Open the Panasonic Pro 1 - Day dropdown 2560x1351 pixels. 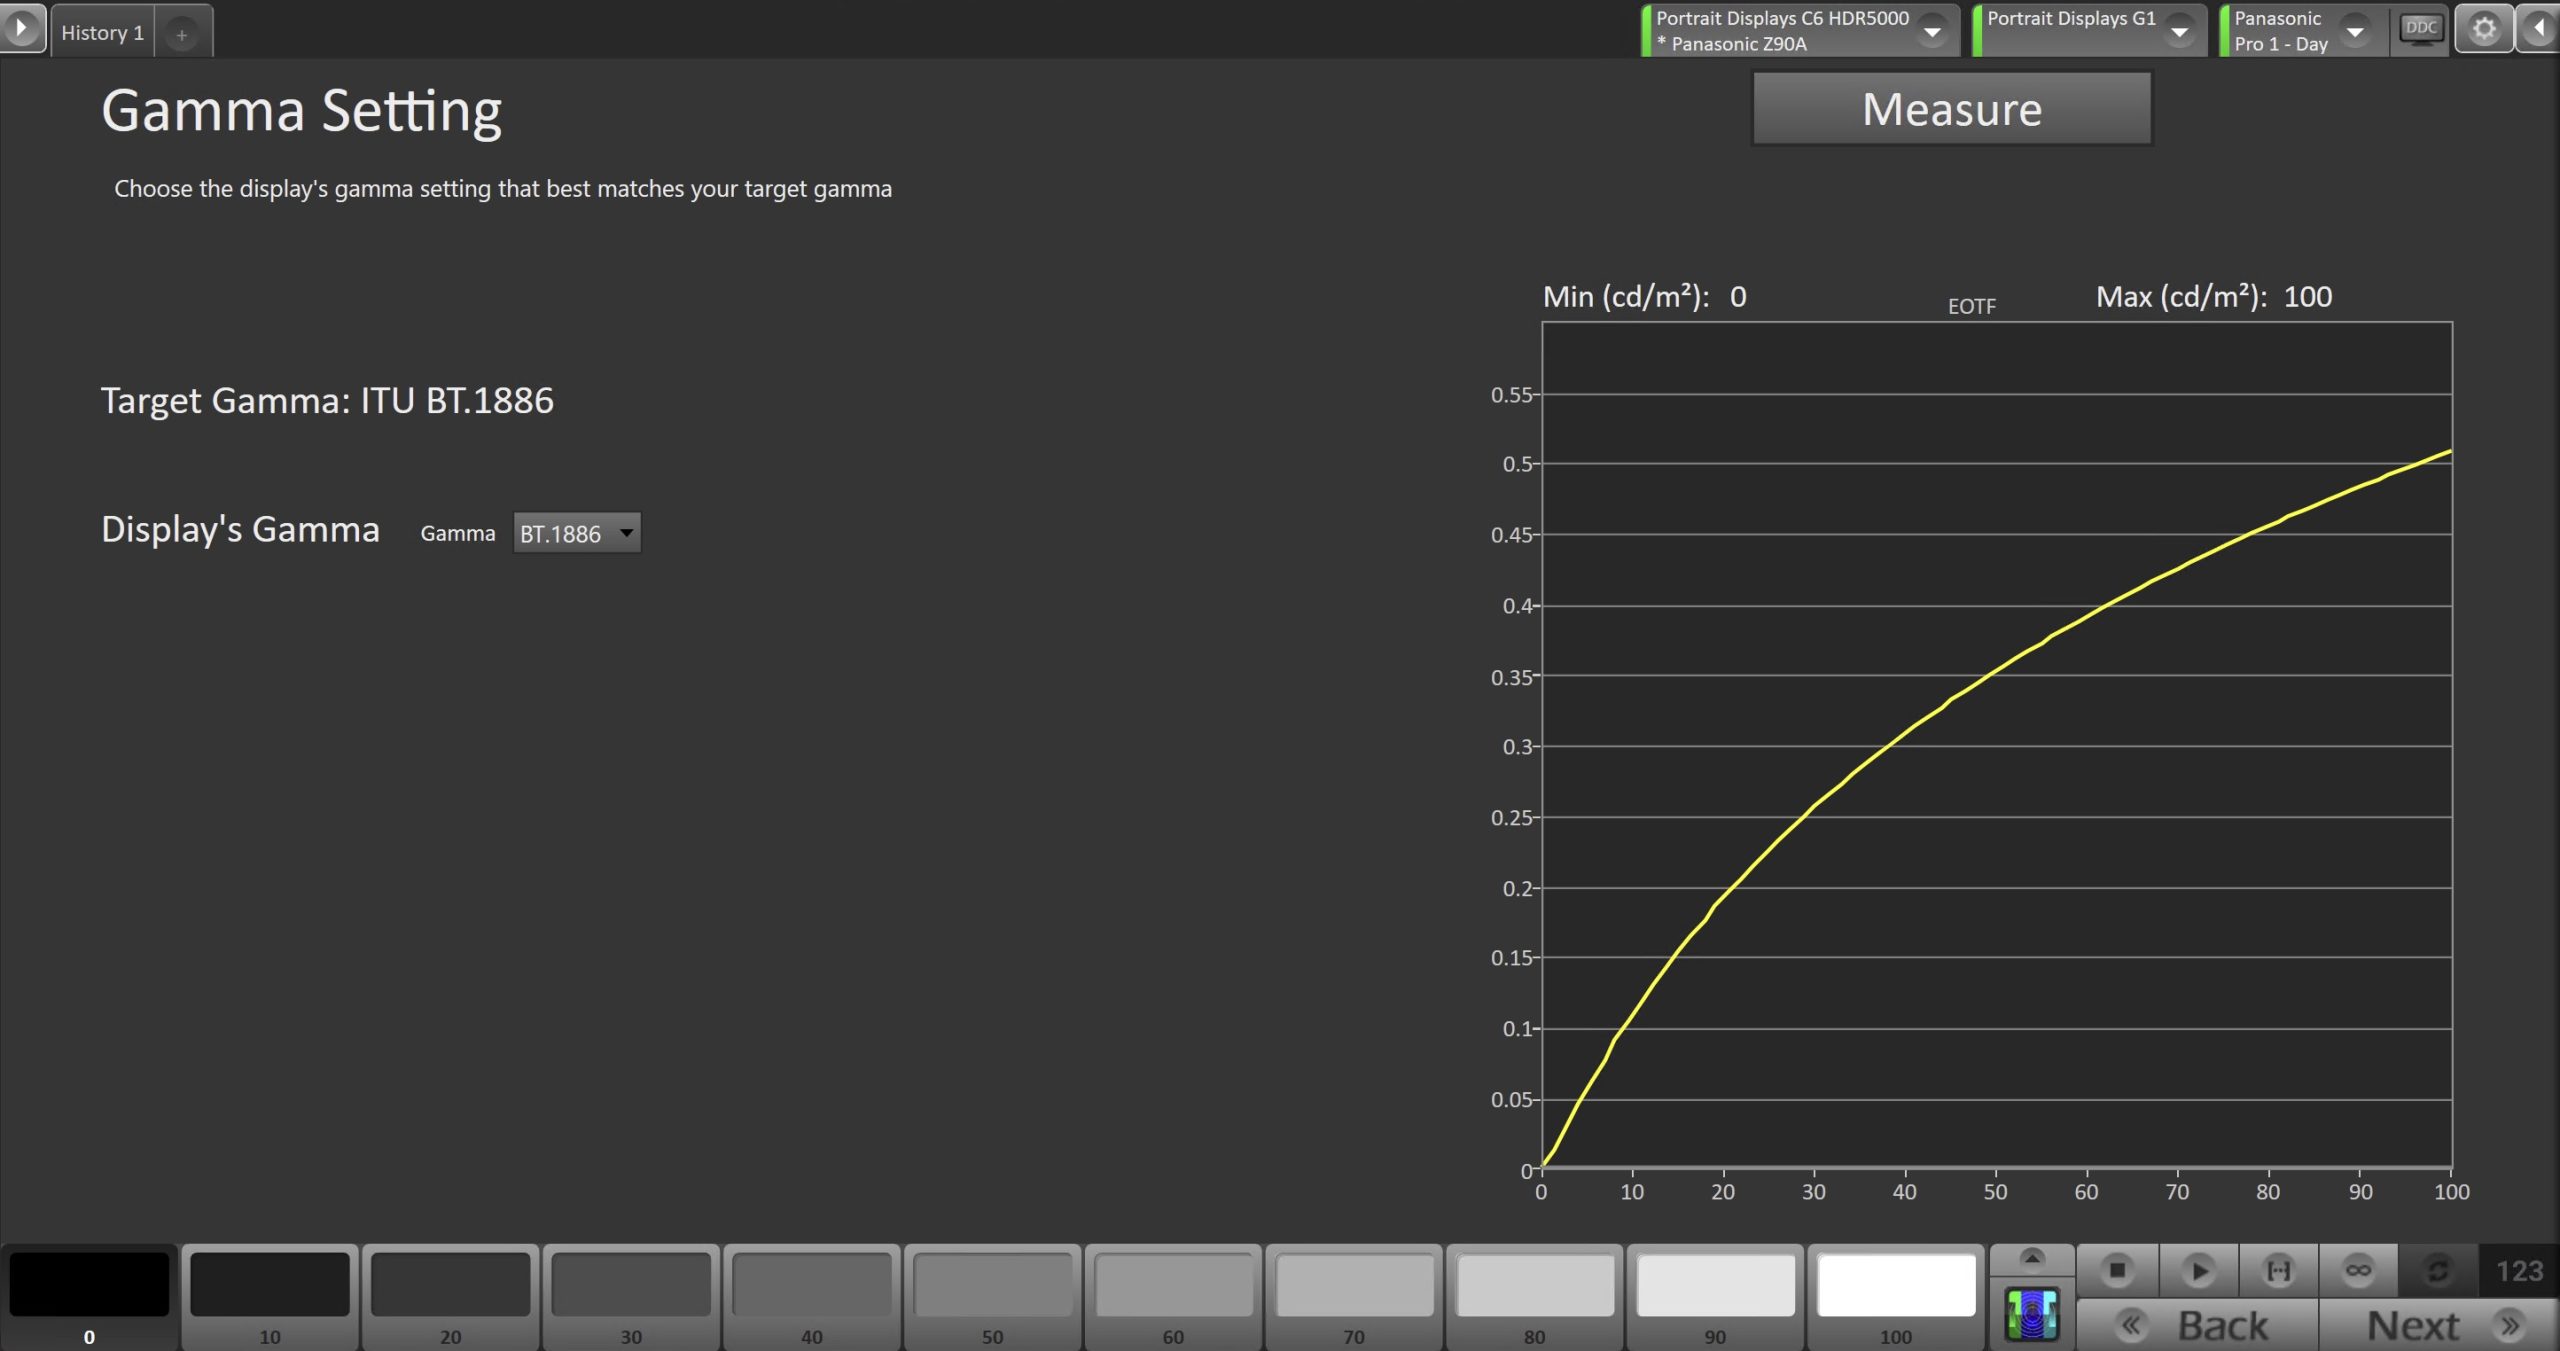point(2355,31)
